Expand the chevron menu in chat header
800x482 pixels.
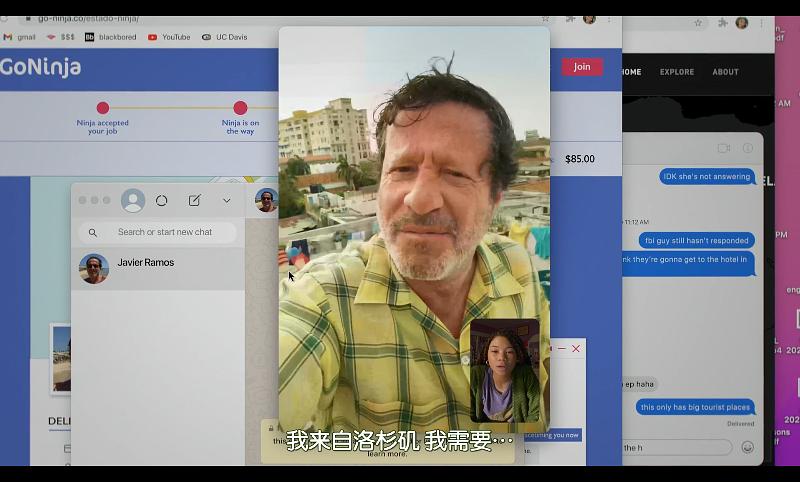tap(226, 201)
